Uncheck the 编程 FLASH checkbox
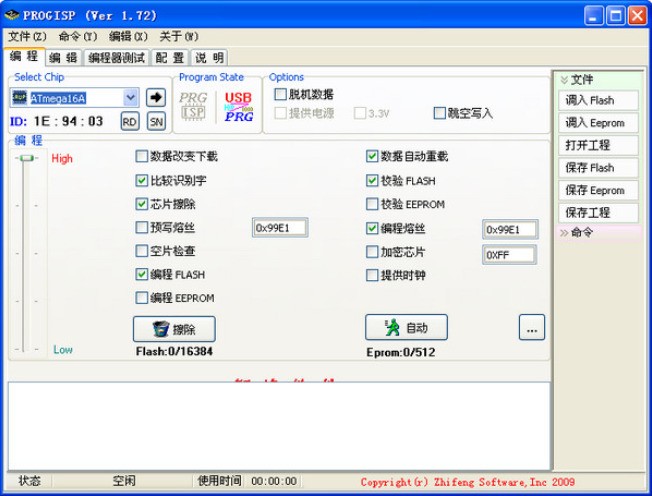 [141, 274]
